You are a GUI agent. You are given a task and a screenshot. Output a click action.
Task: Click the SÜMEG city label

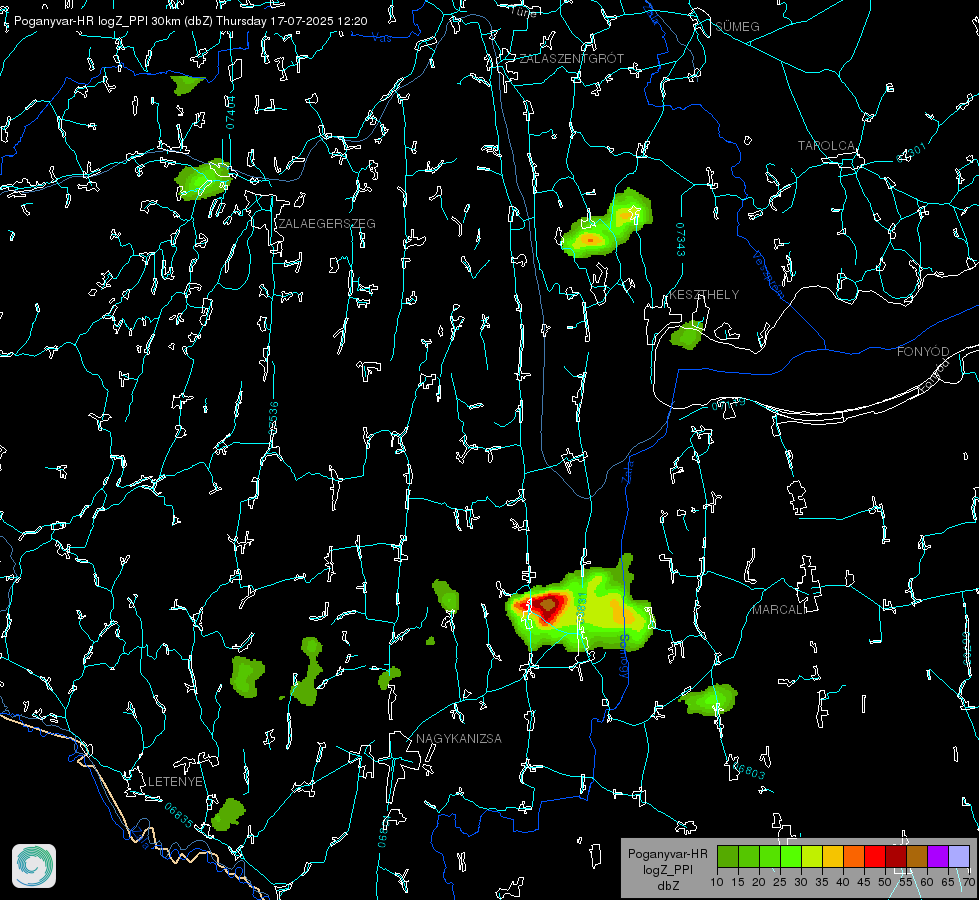737,27
